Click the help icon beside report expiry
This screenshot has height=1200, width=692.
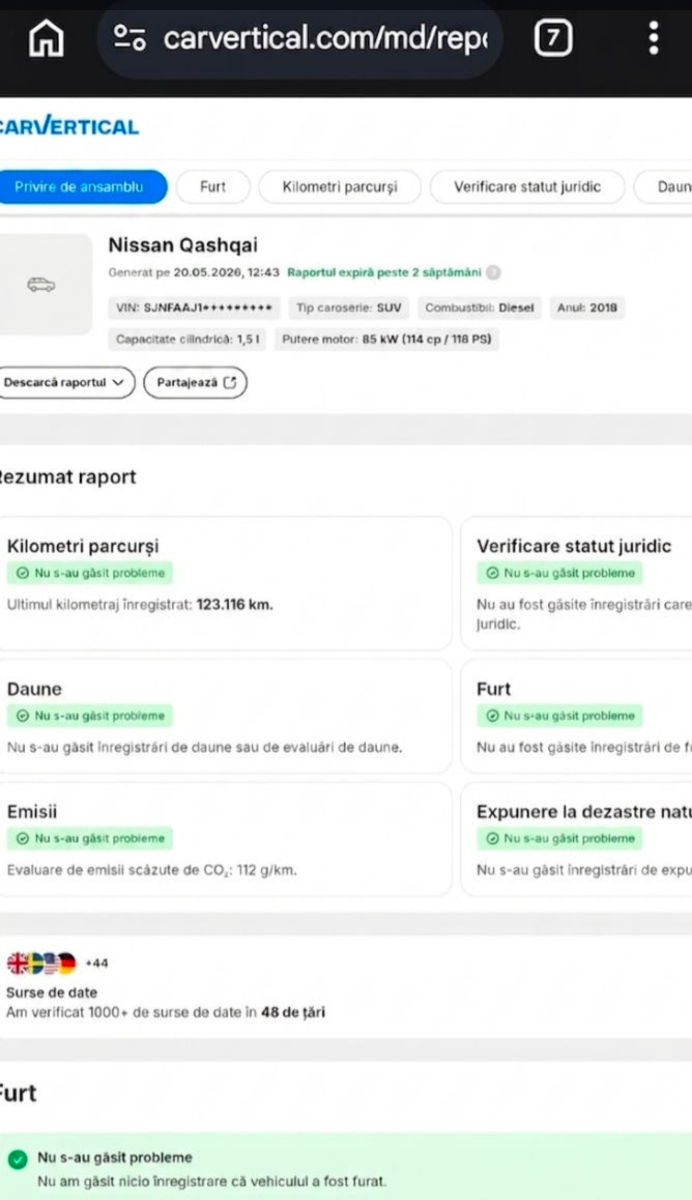point(493,272)
